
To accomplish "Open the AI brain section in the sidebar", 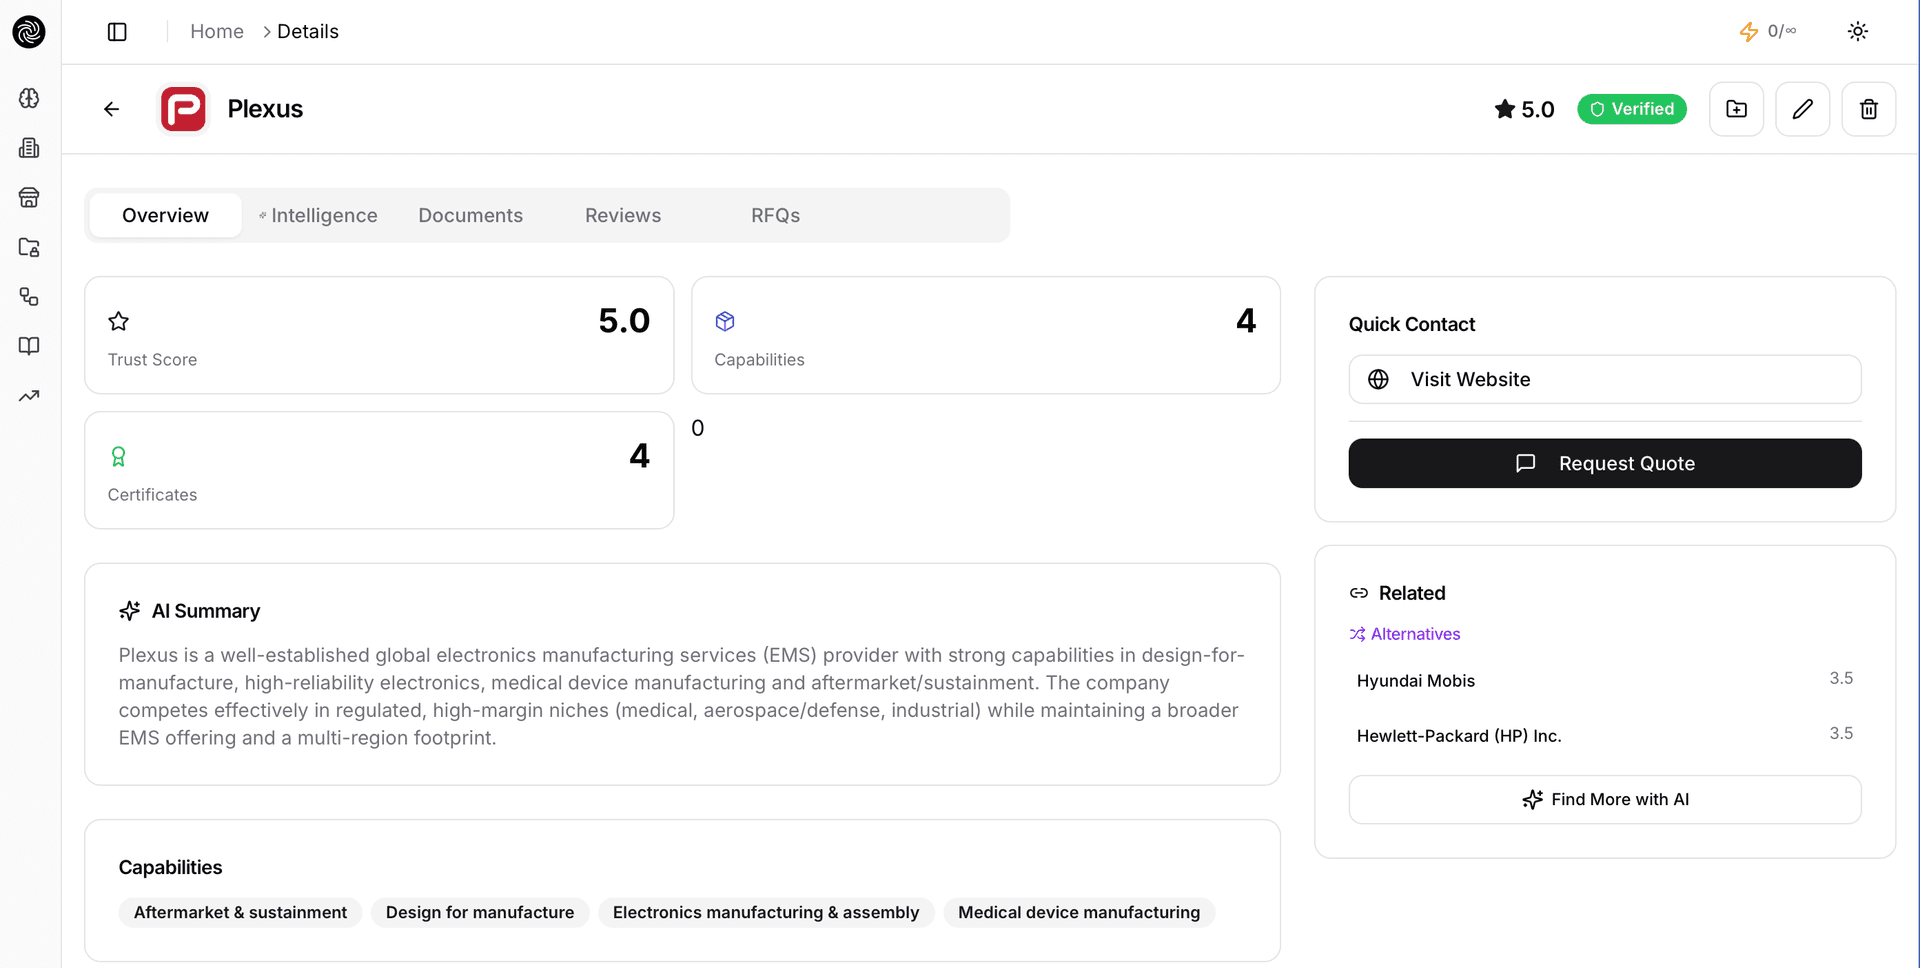I will point(29,98).
